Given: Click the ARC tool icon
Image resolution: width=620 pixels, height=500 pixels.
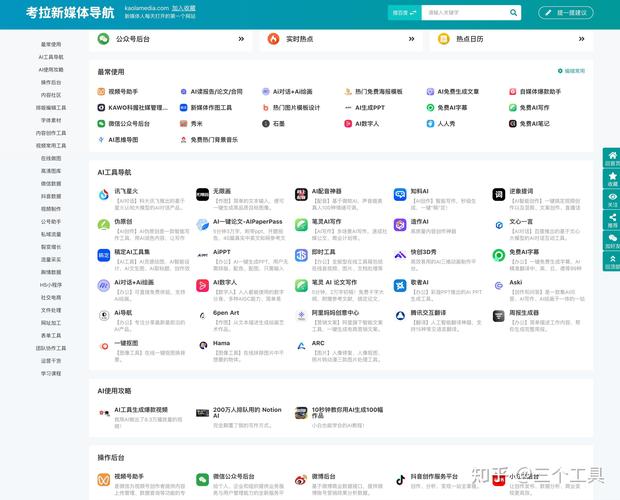Looking at the screenshot, I should (301, 346).
